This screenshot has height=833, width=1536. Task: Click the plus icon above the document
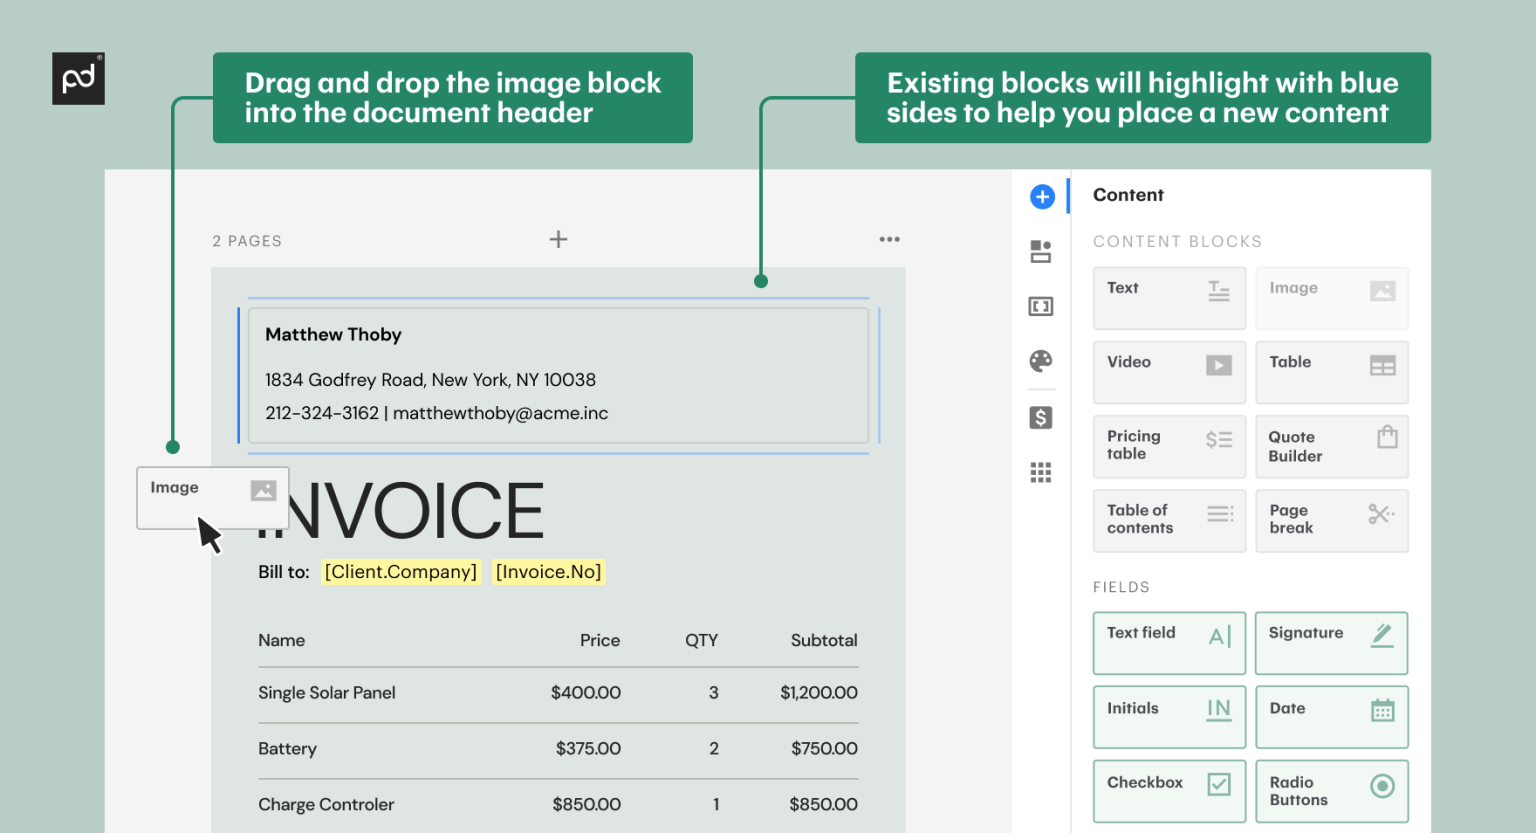558,239
